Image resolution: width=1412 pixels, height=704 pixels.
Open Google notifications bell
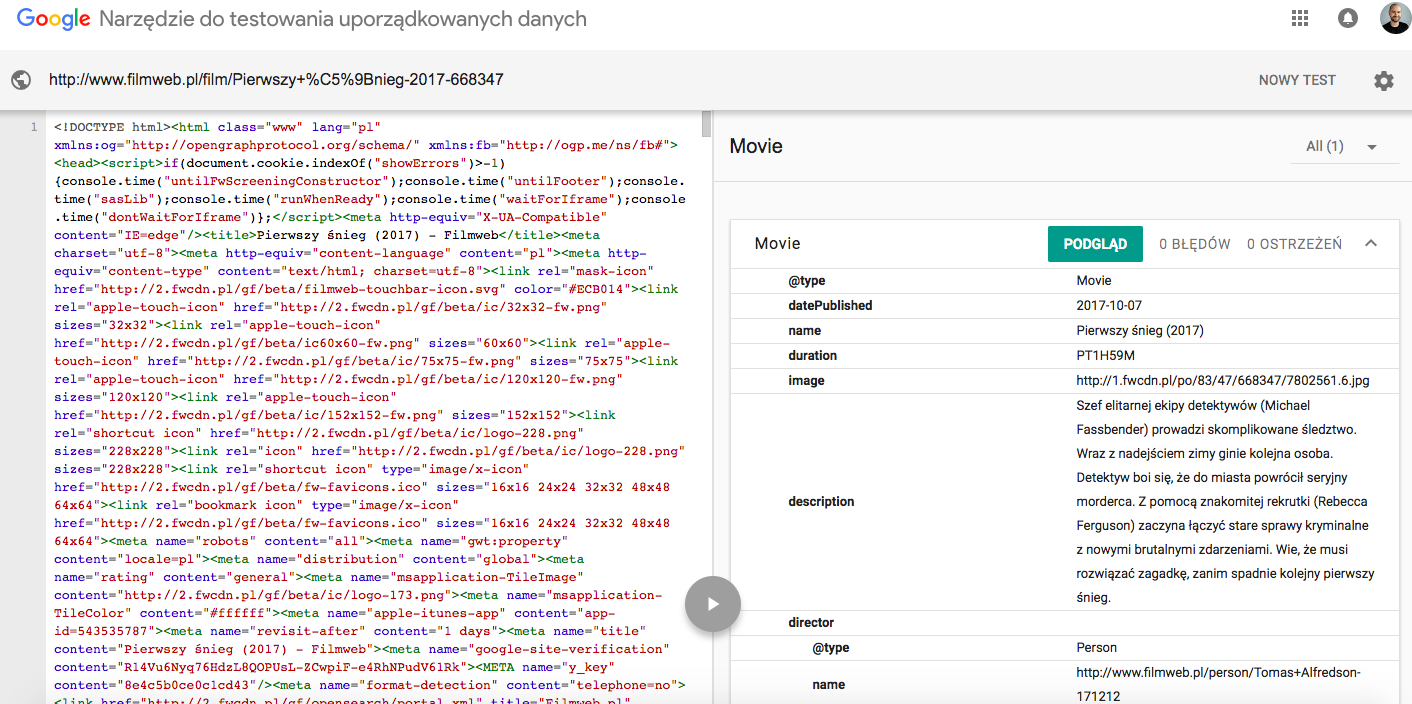pos(1348,18)
